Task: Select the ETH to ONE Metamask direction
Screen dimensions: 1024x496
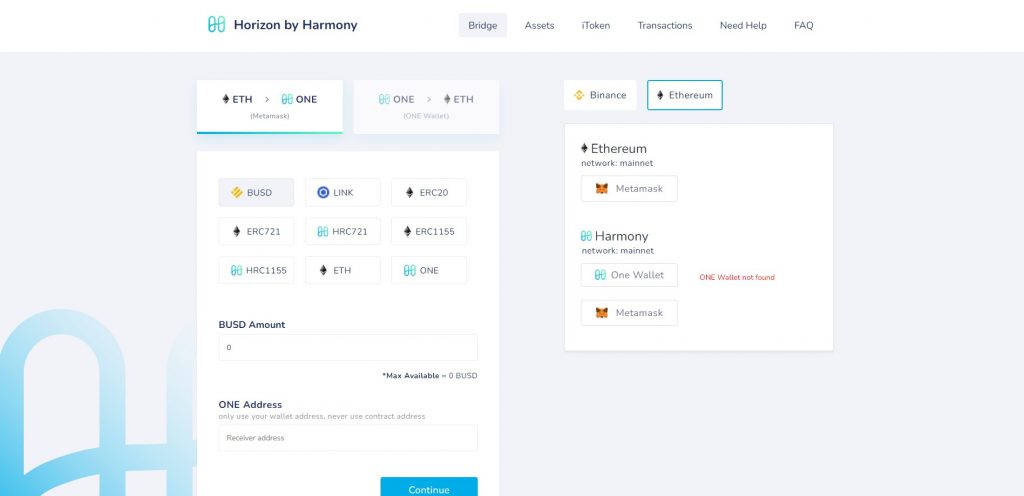Action: tap(270, 106)
